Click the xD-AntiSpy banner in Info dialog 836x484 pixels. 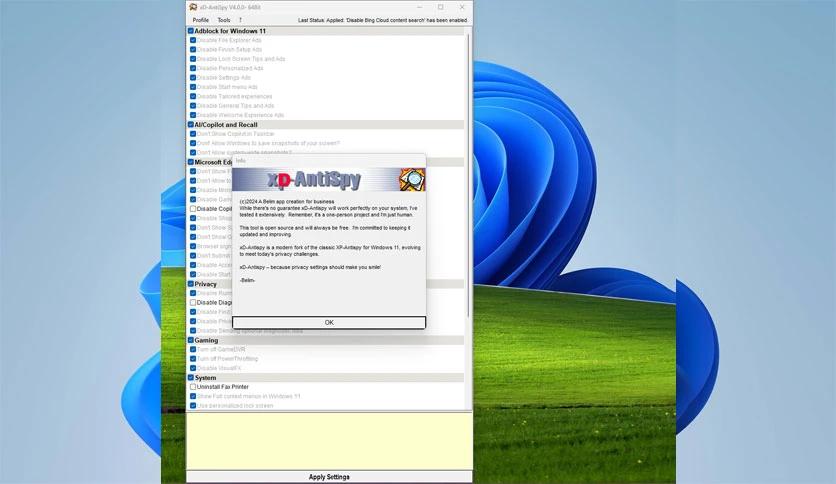pyautogui.click(x=329, y=180)
